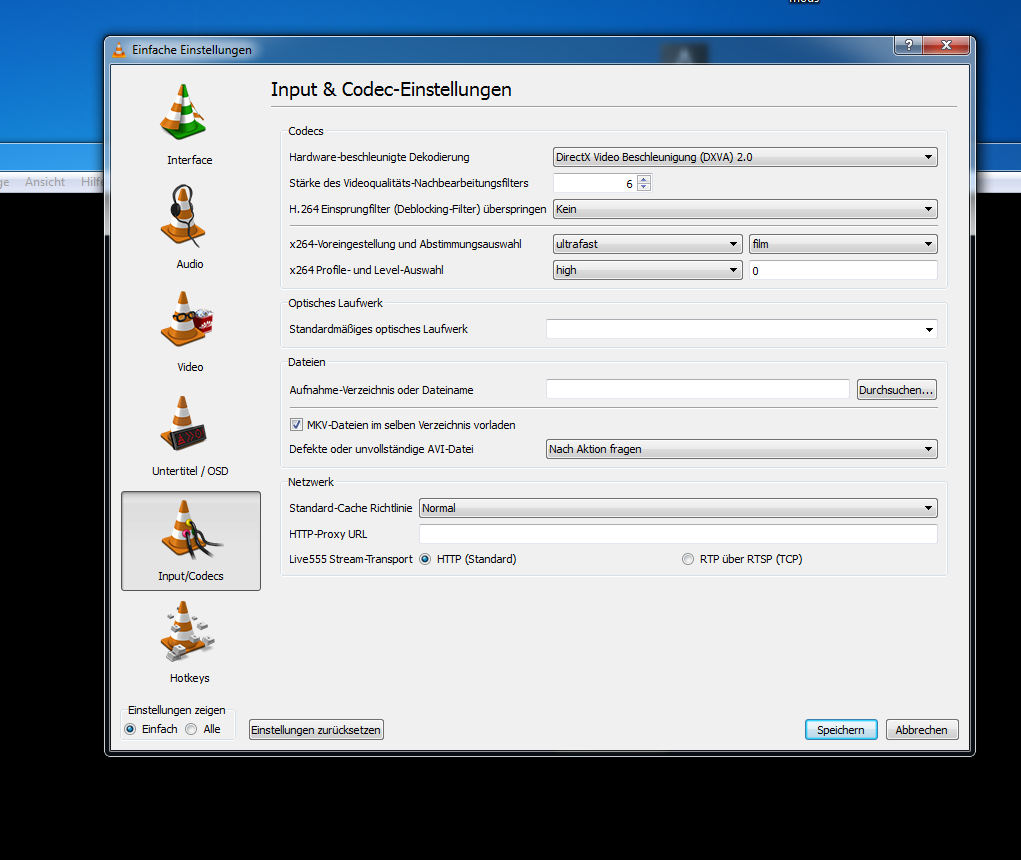Increase the Nachbearbeitungsfilter strength spinner

tap(644, 180)
